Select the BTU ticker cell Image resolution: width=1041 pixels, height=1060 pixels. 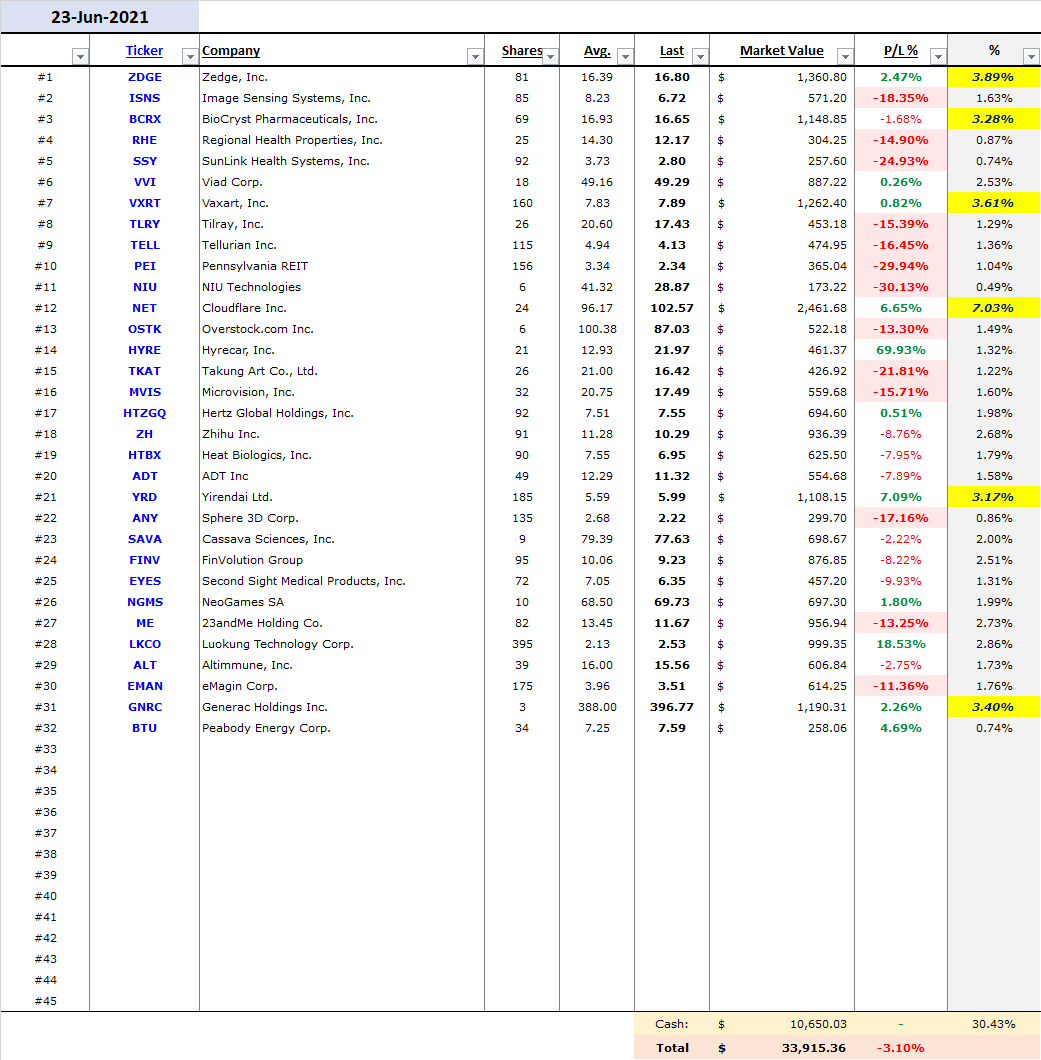[x=145, y=728]
